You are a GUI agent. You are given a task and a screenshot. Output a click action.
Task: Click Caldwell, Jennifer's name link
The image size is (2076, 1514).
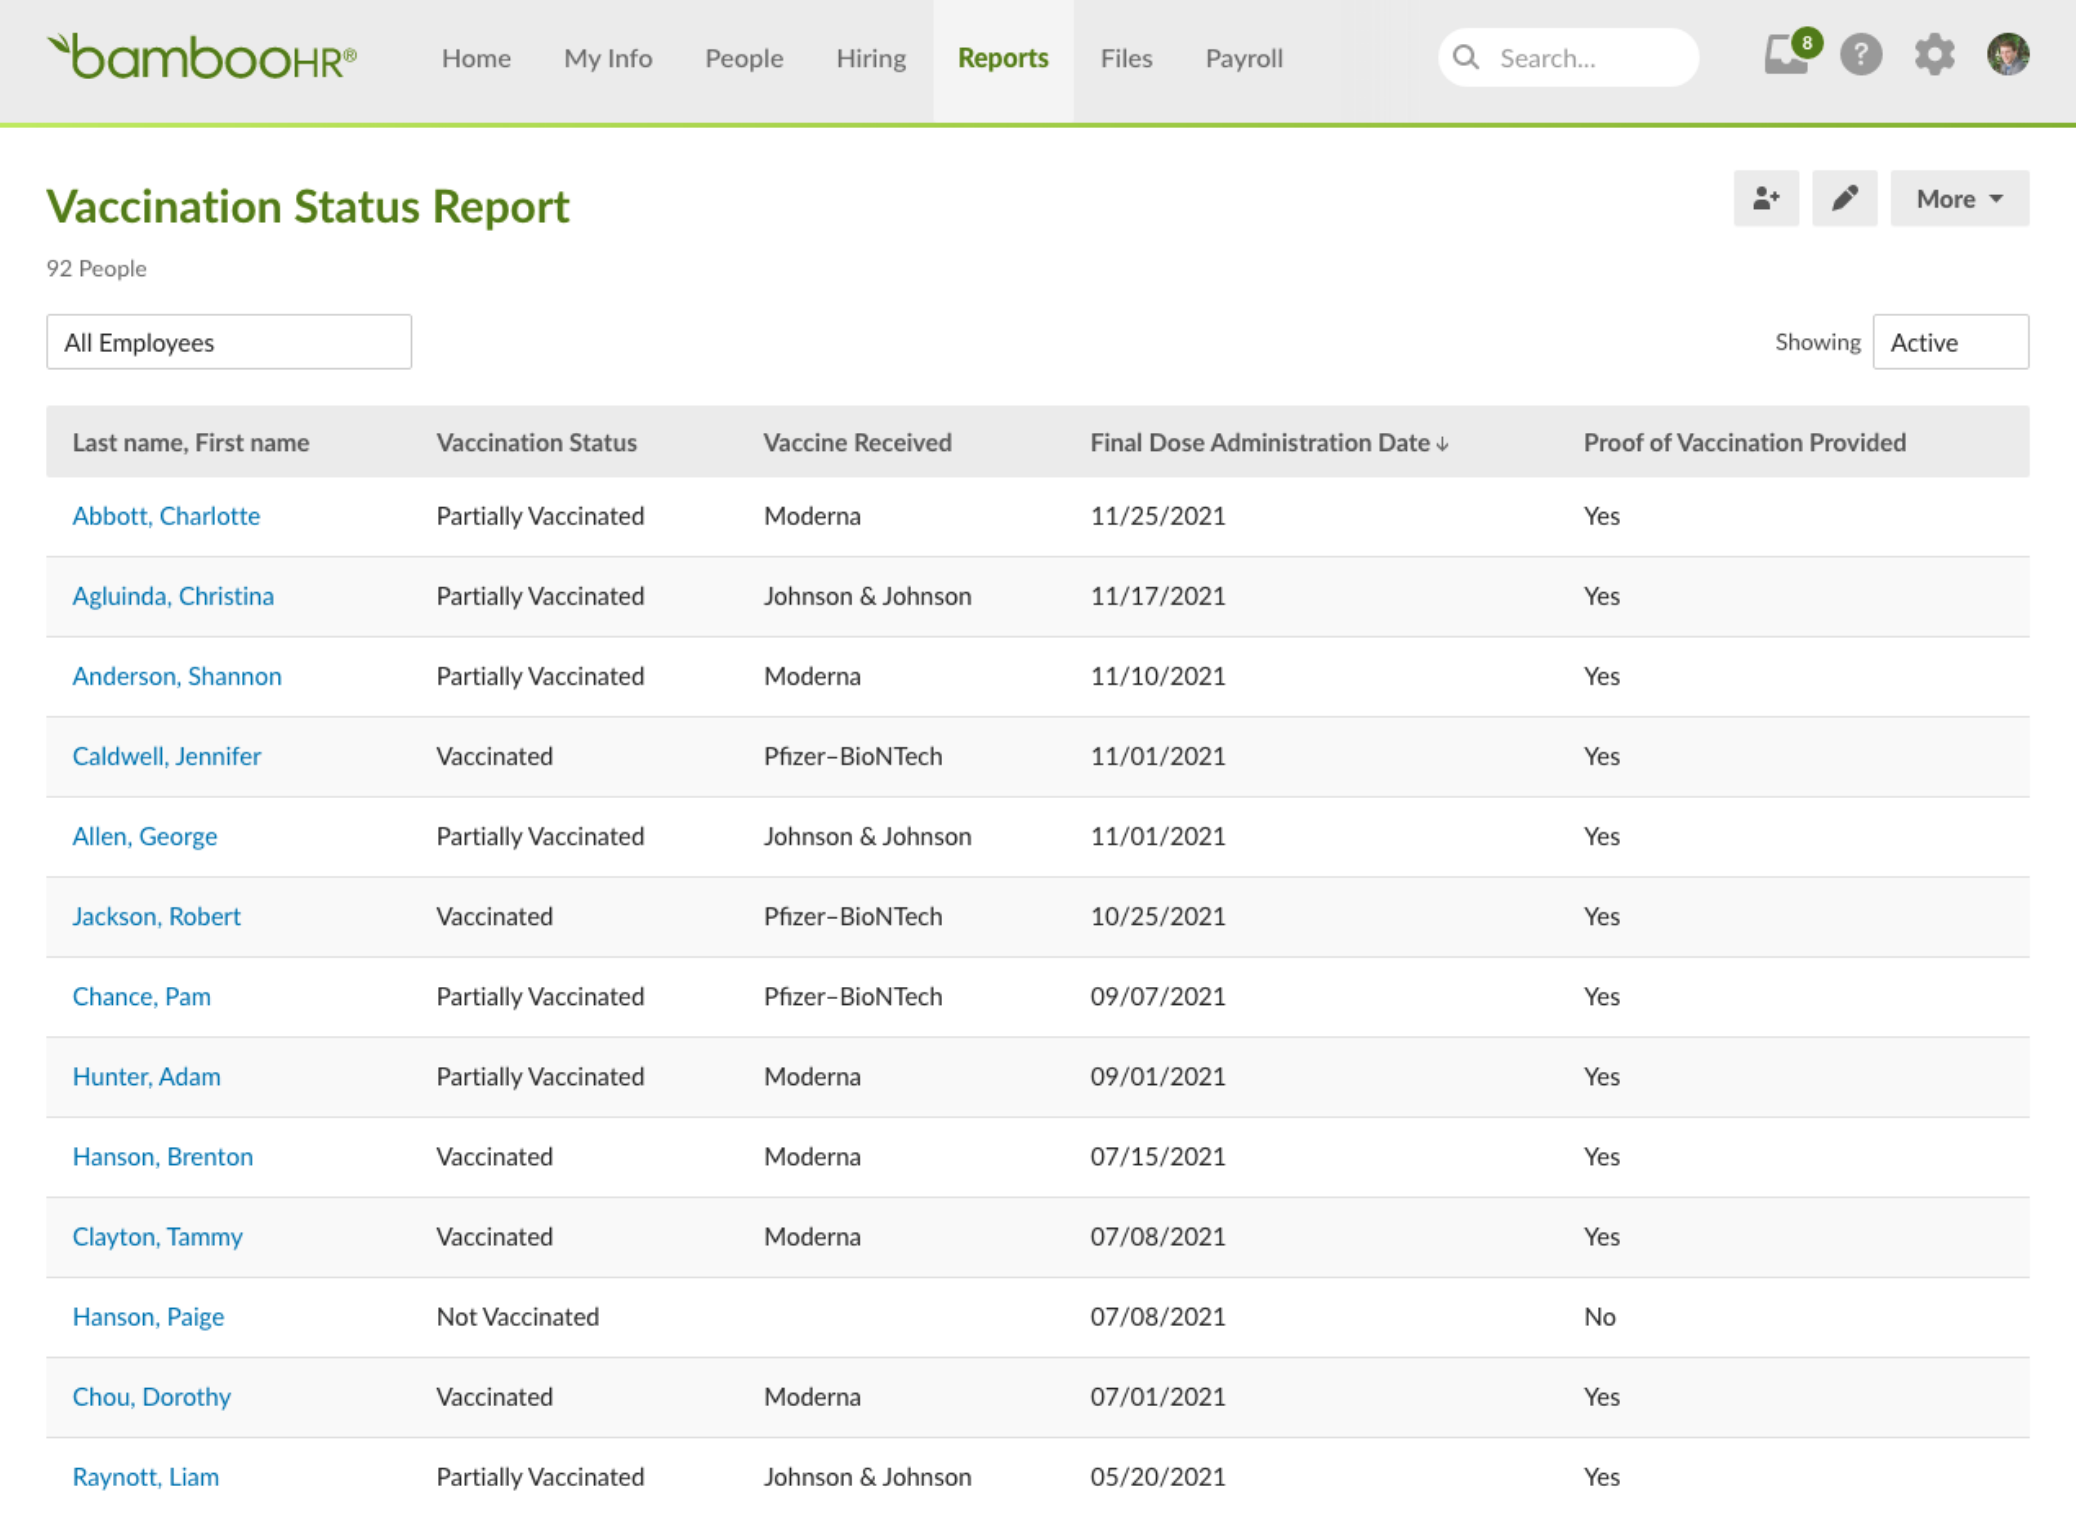tap(166, 756)
